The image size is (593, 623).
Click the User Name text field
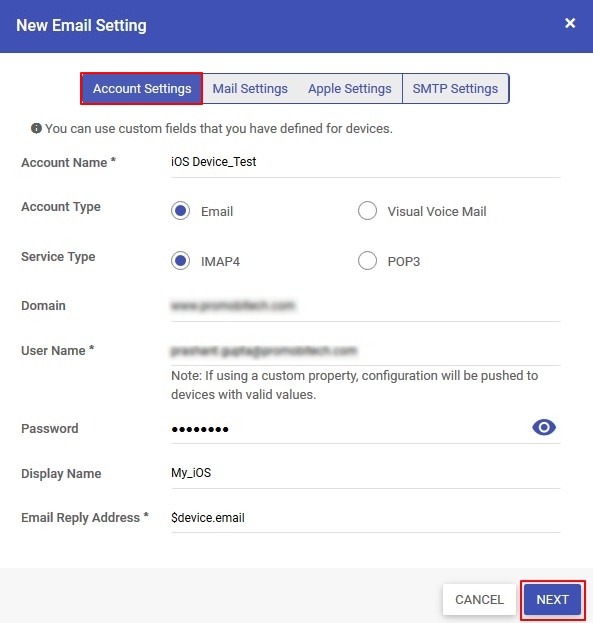pyautogui.click(x=365, y=351)
